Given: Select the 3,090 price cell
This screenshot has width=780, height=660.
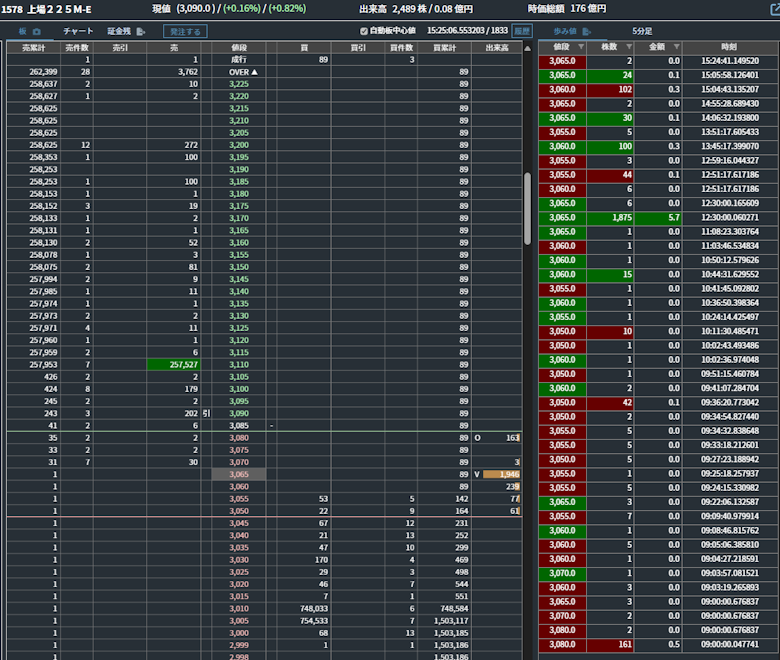Looking at the screenshot, I should pyautogui.click(x=239, y=413).
